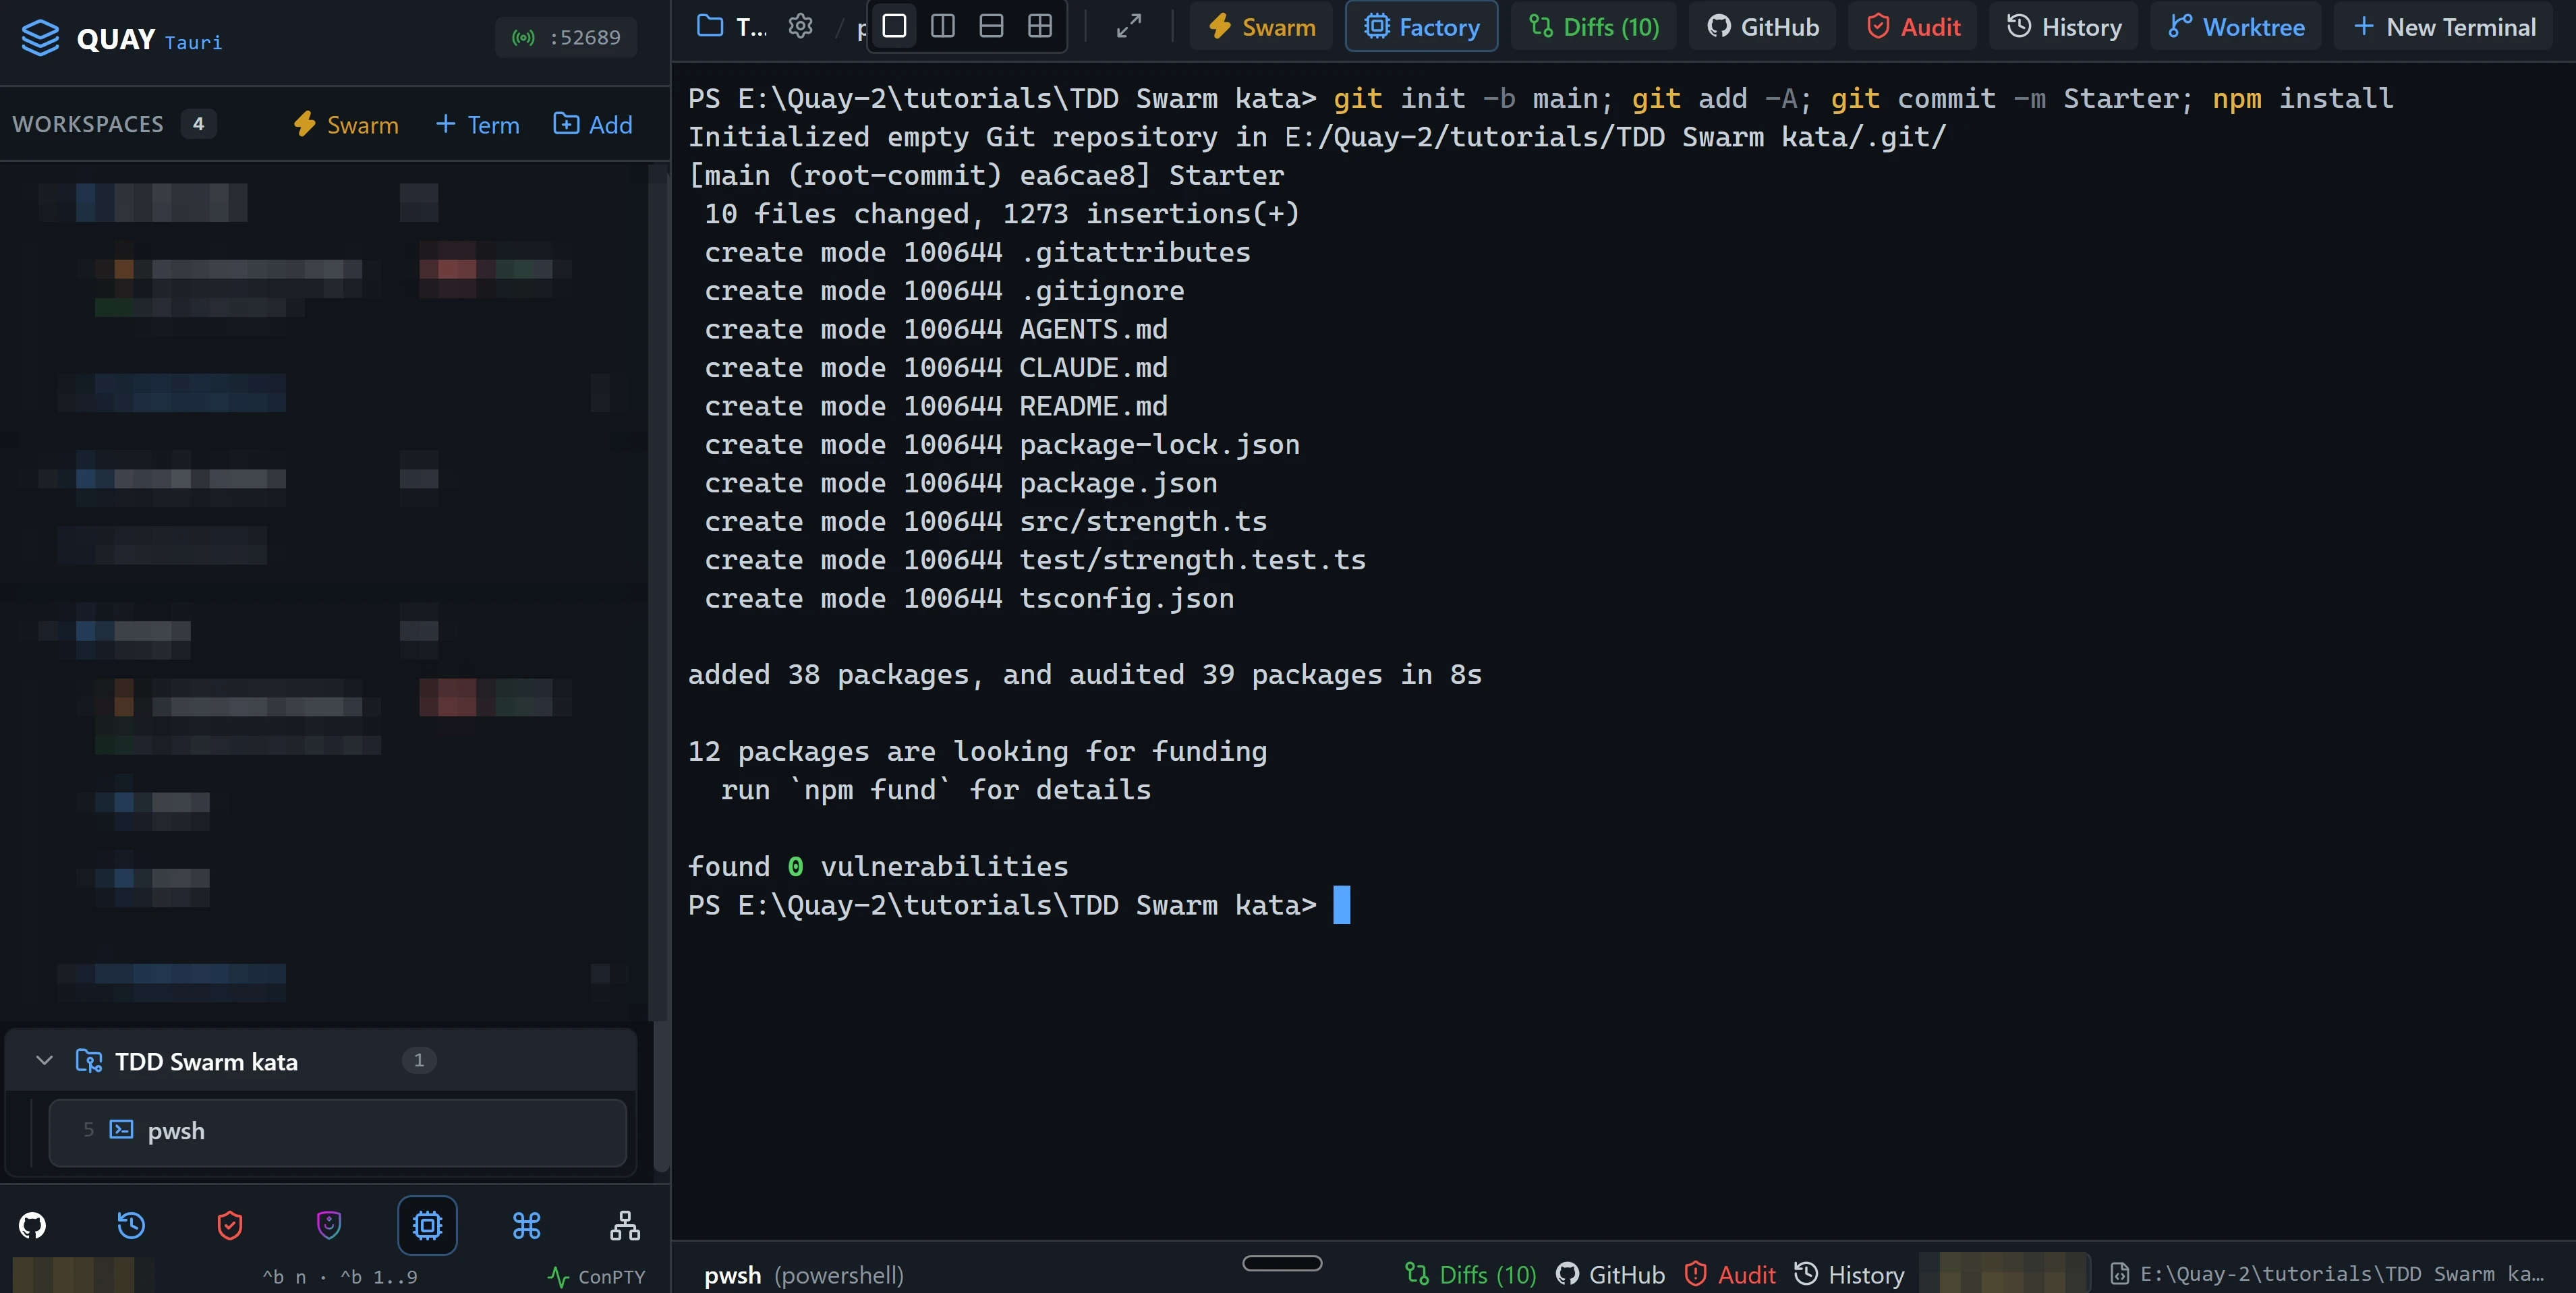
Task: Expand terminal to fullscreen with arrows icon
Action: coord(1129,26)
